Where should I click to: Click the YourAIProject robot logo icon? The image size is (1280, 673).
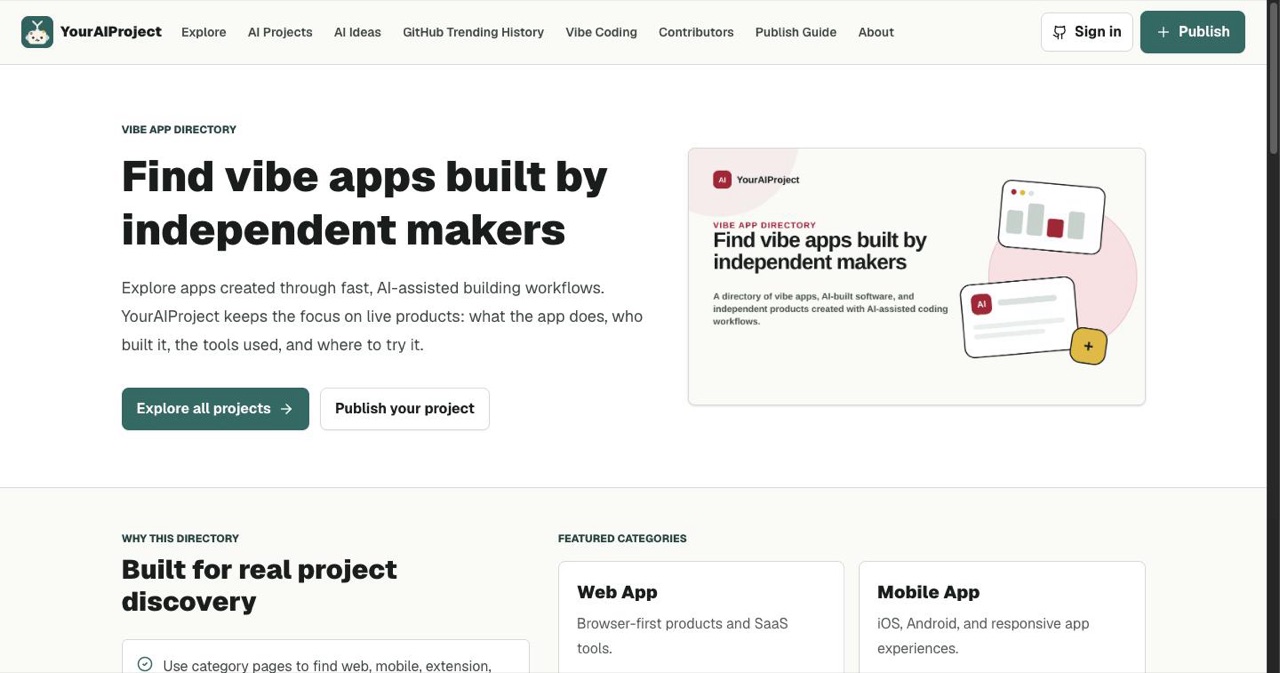pyautogui.click(x=37, y=32)
